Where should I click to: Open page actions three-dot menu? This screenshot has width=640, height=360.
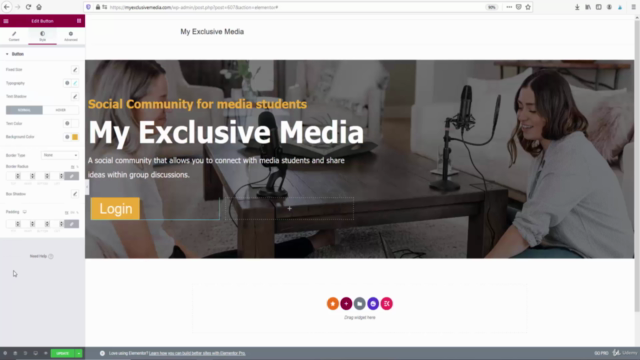pos(509,7)
